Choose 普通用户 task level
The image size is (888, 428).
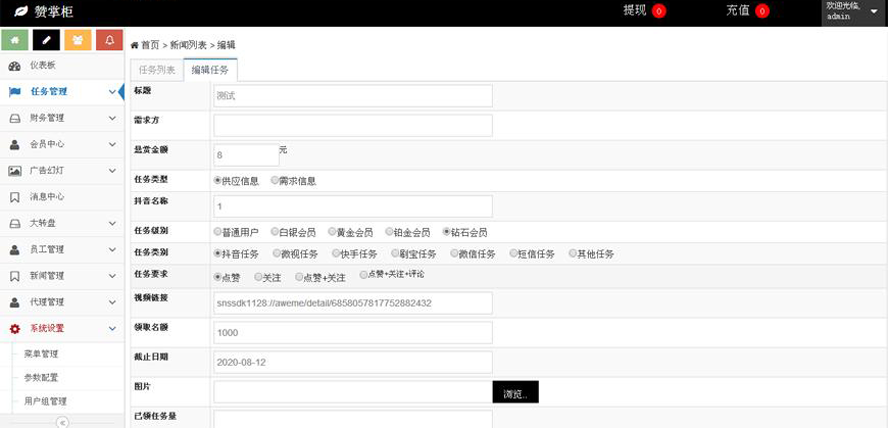(217, 232)
